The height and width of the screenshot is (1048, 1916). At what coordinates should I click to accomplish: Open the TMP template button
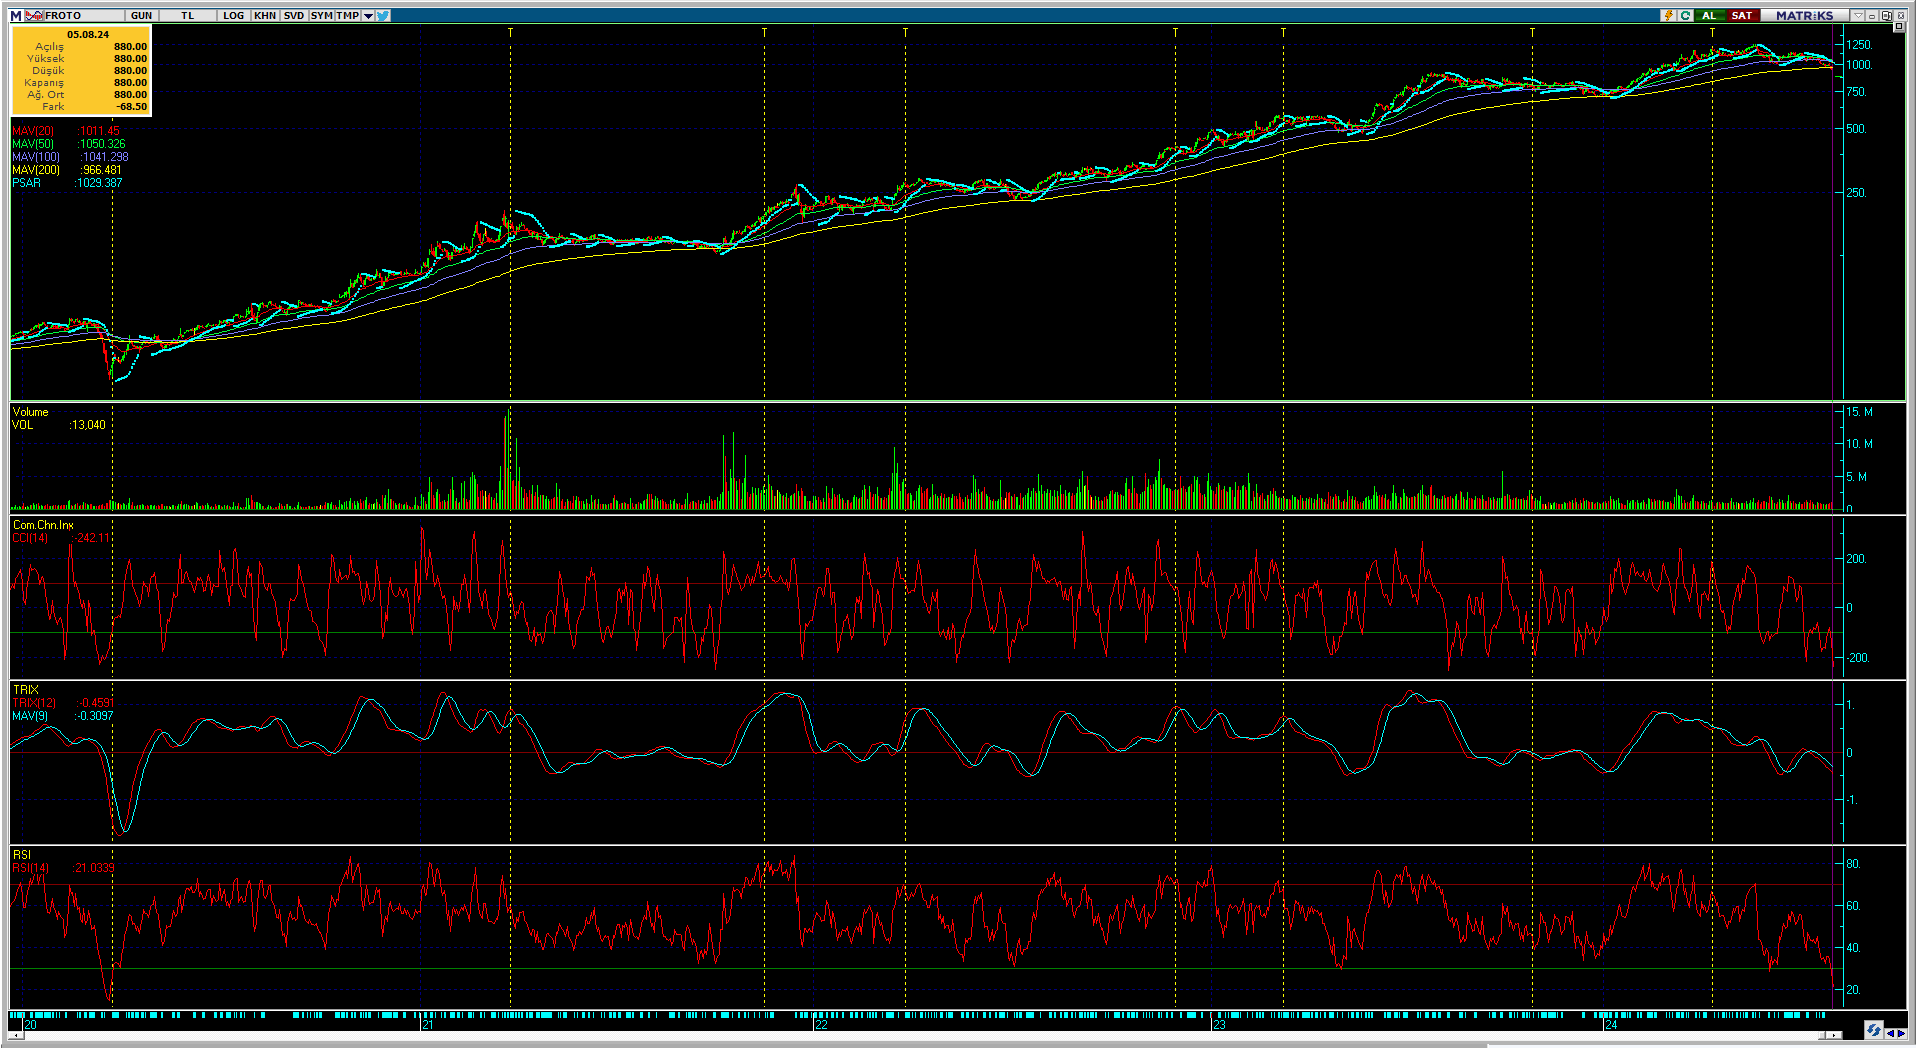coord(347,15)
